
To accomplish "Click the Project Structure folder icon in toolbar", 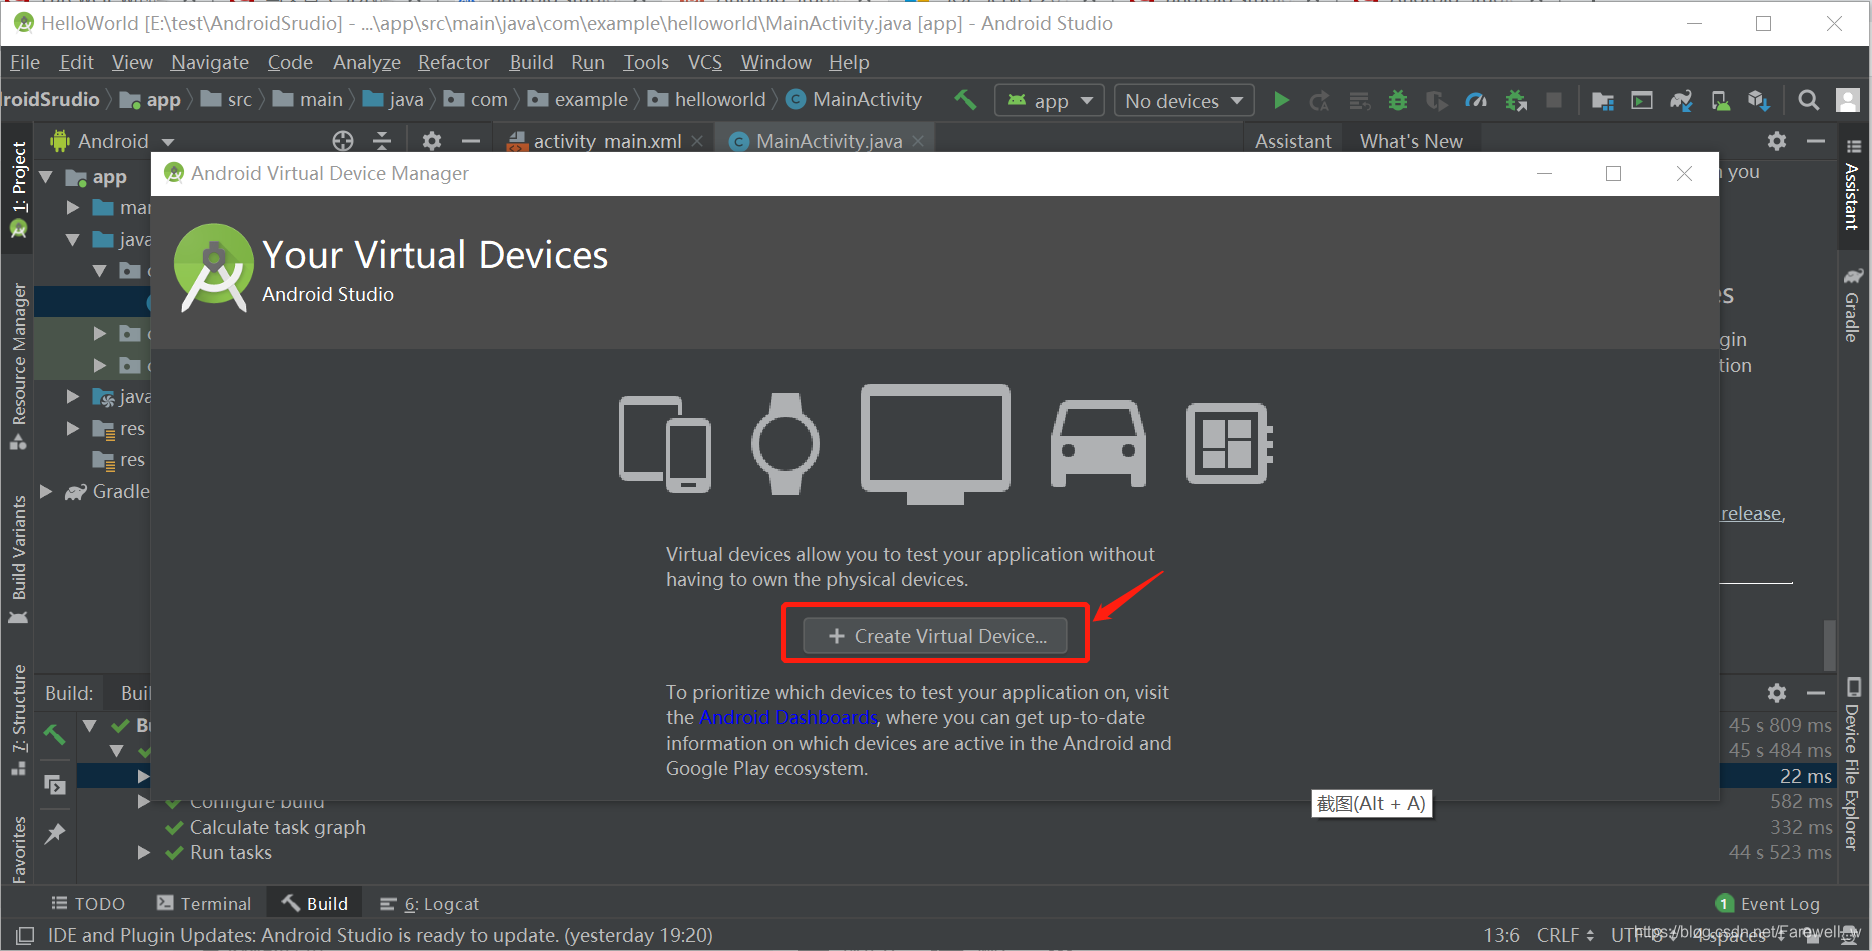I will coord(1603,100).
